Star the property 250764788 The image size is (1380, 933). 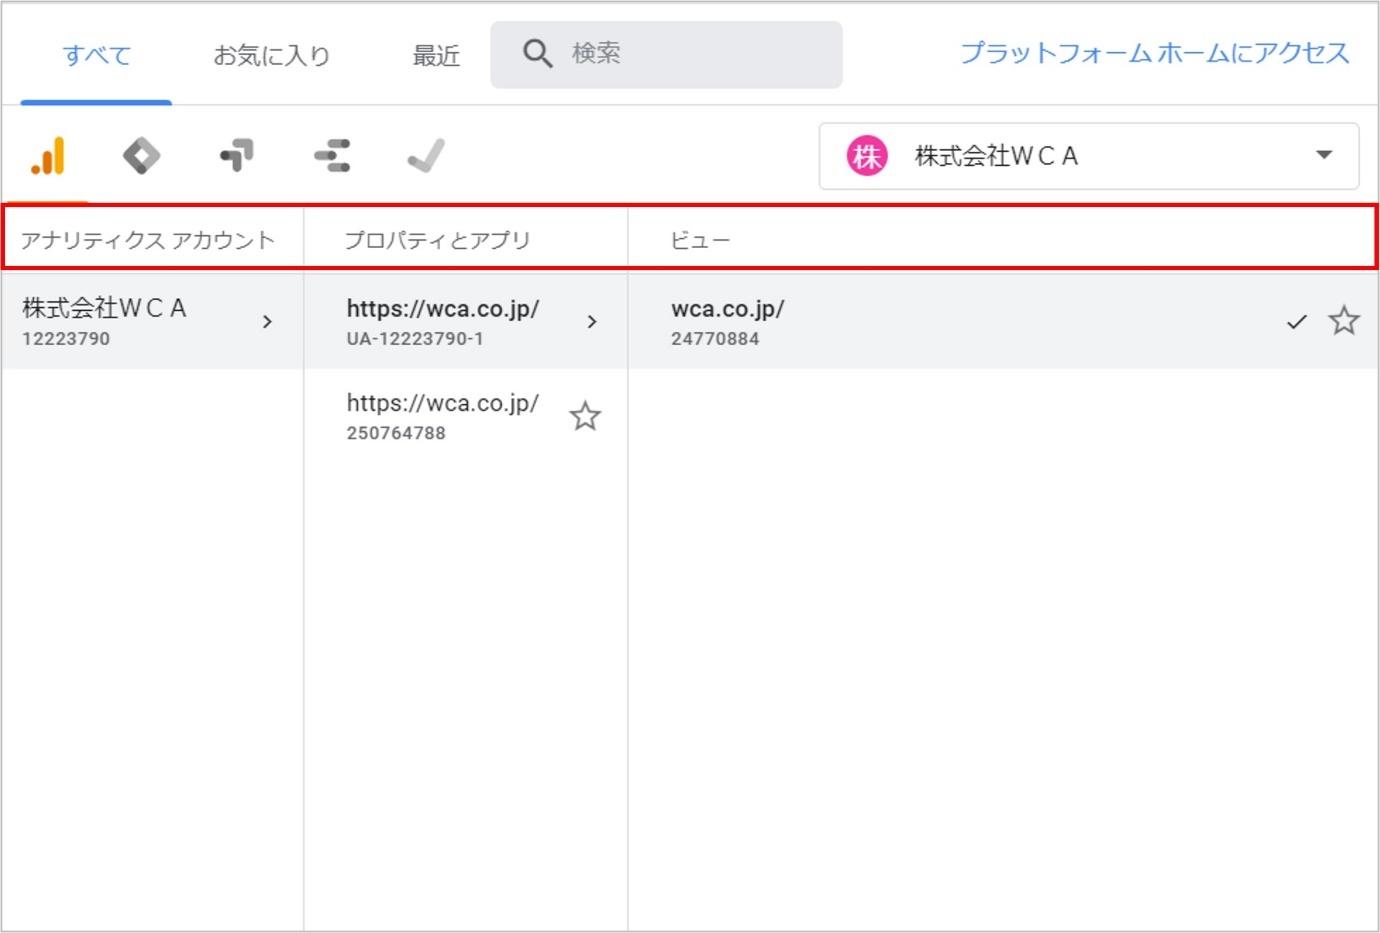(585, 416)
